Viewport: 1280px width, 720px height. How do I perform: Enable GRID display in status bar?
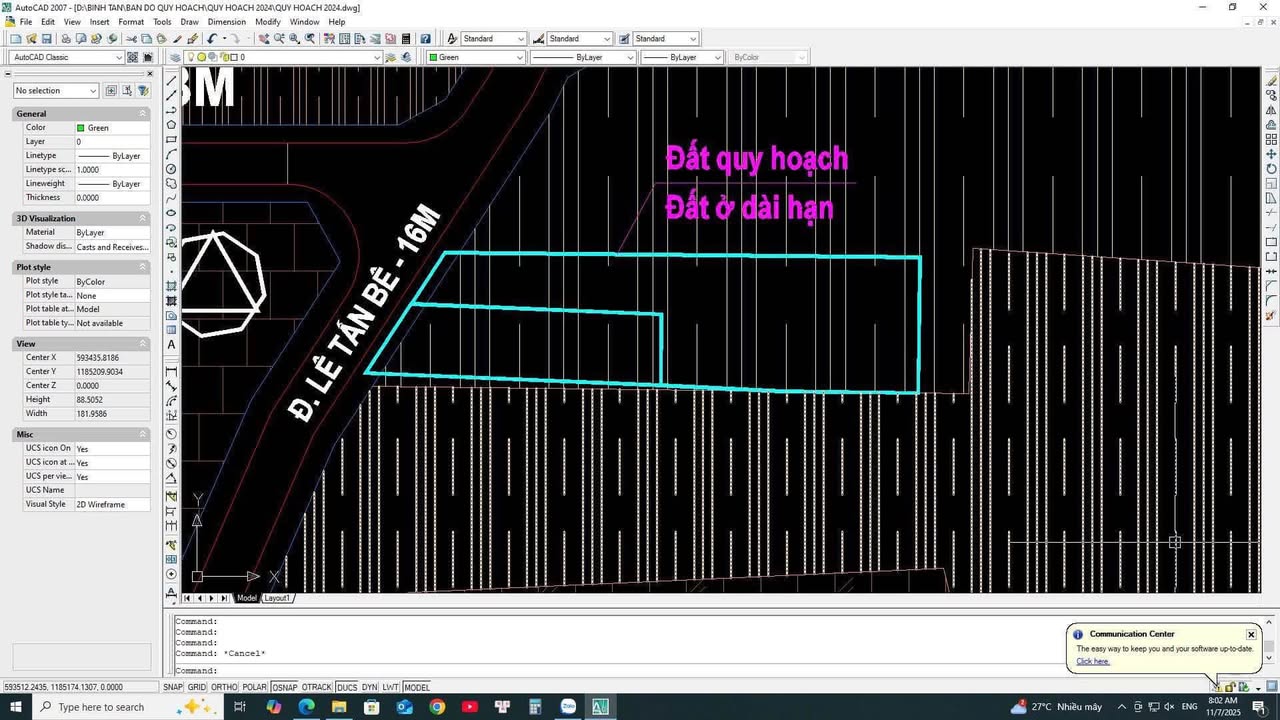[196, 687]
